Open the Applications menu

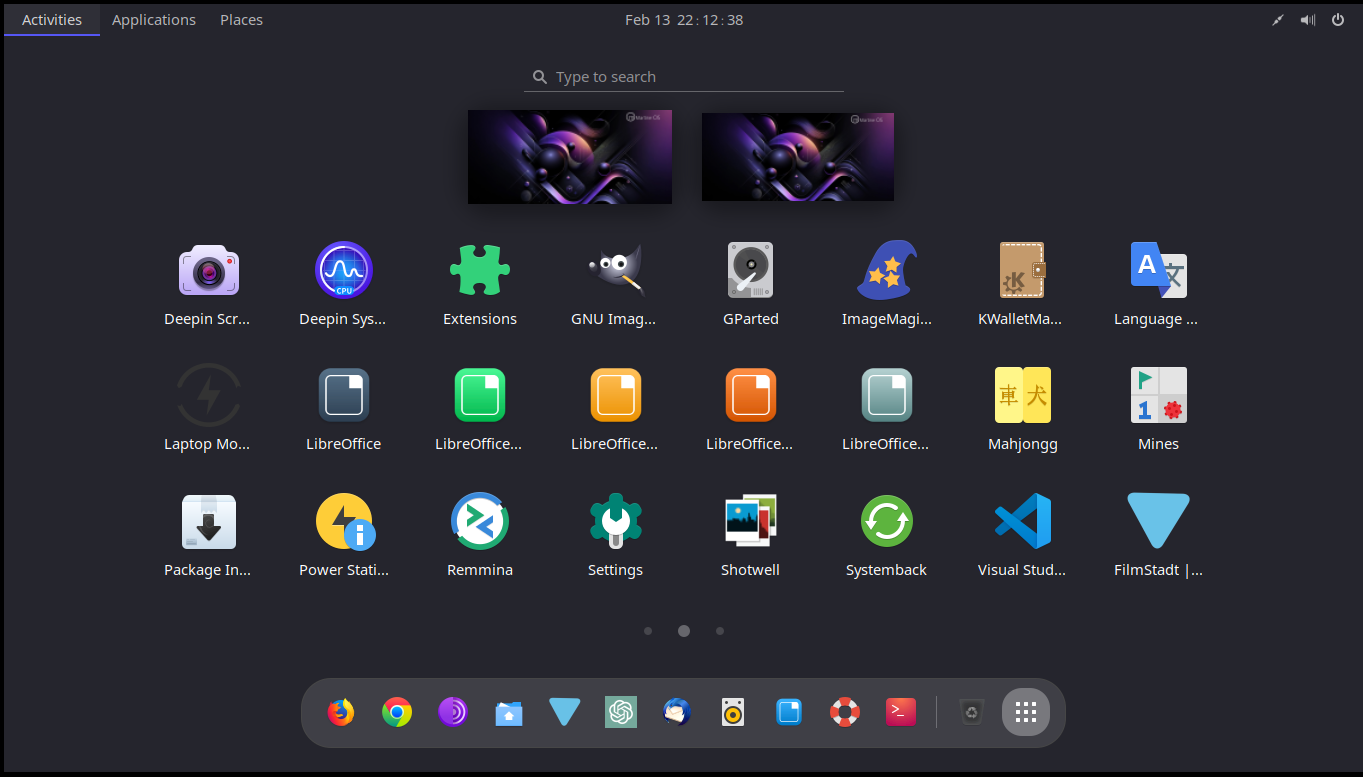click(154, 20)
